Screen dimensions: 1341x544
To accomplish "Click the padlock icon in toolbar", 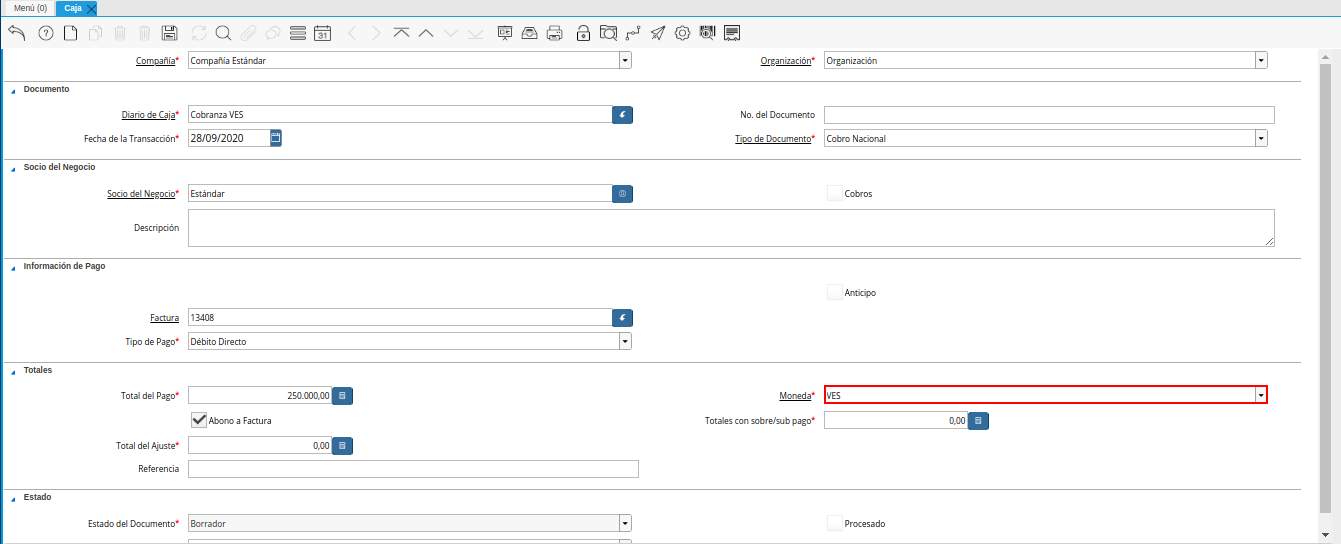I will coord(583,33).
